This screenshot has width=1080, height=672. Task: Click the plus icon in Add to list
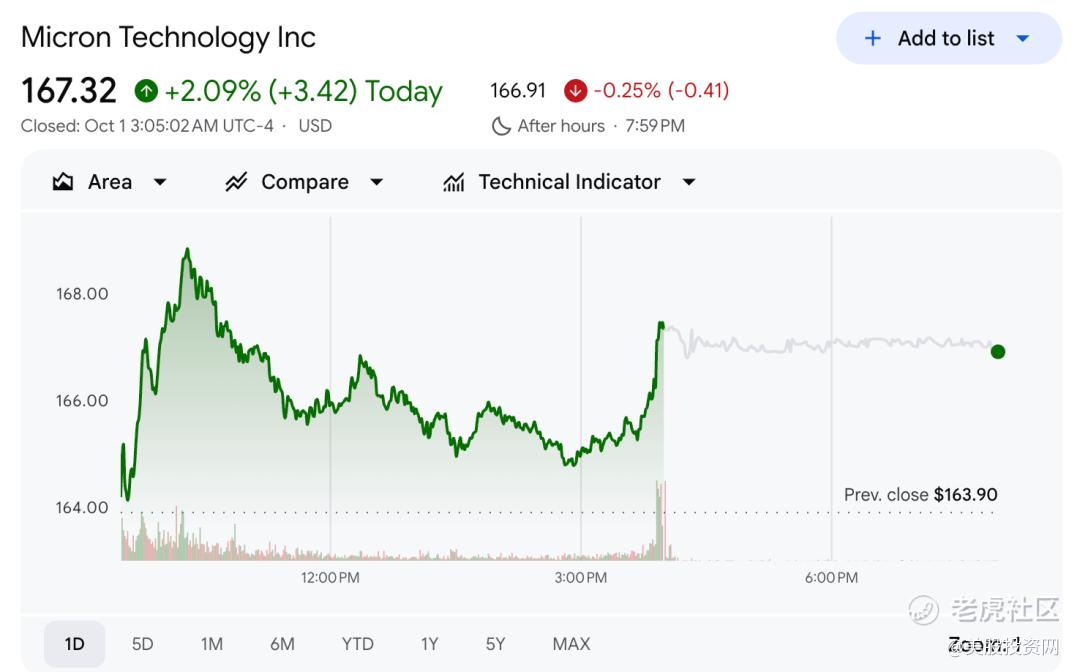872,39
